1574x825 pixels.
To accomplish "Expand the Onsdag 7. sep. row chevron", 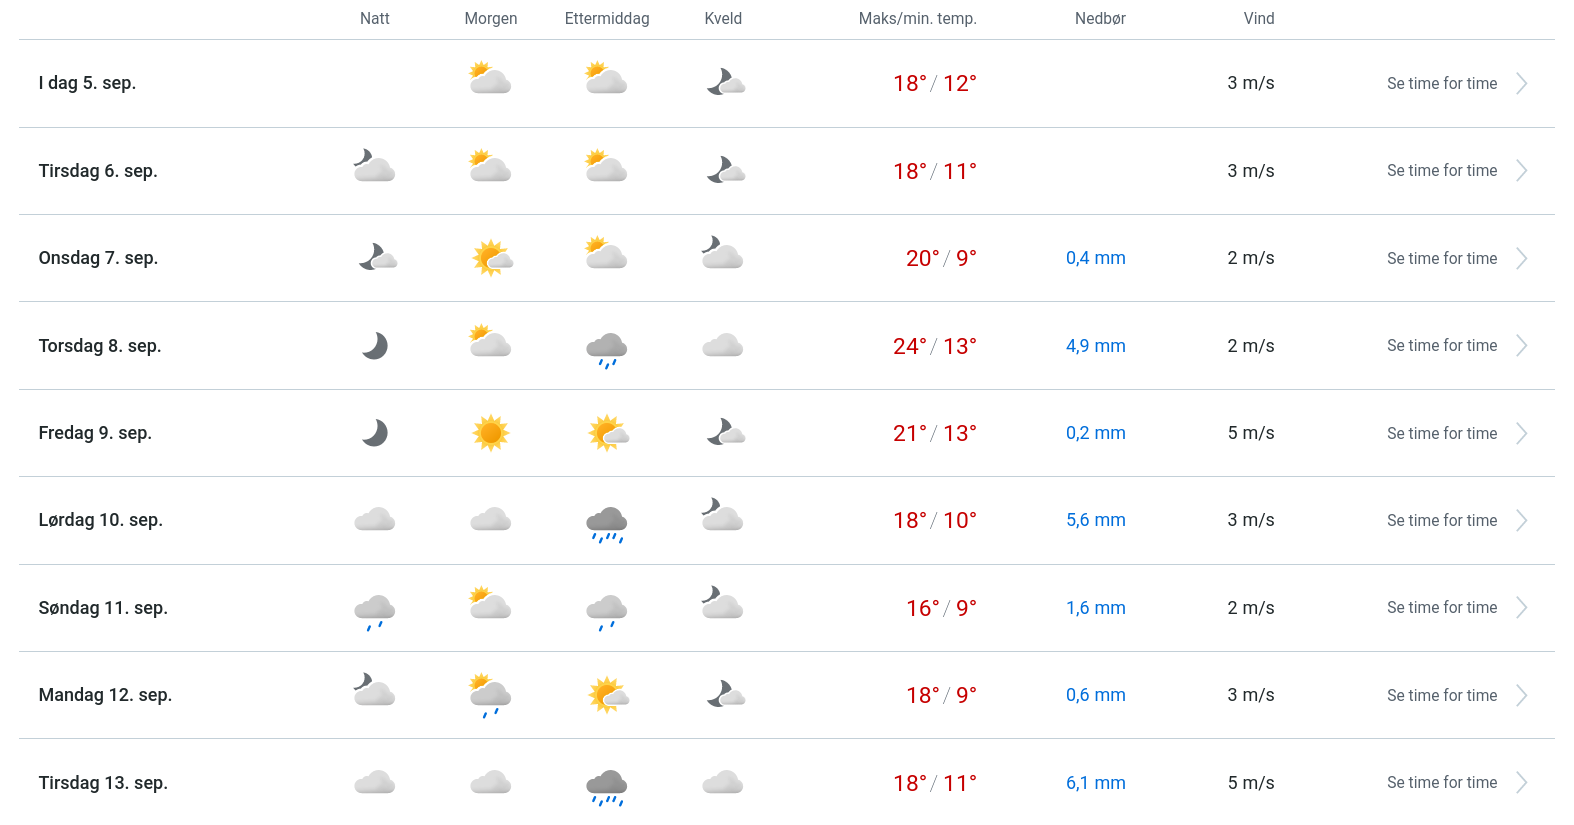I will coord(1522,259).
